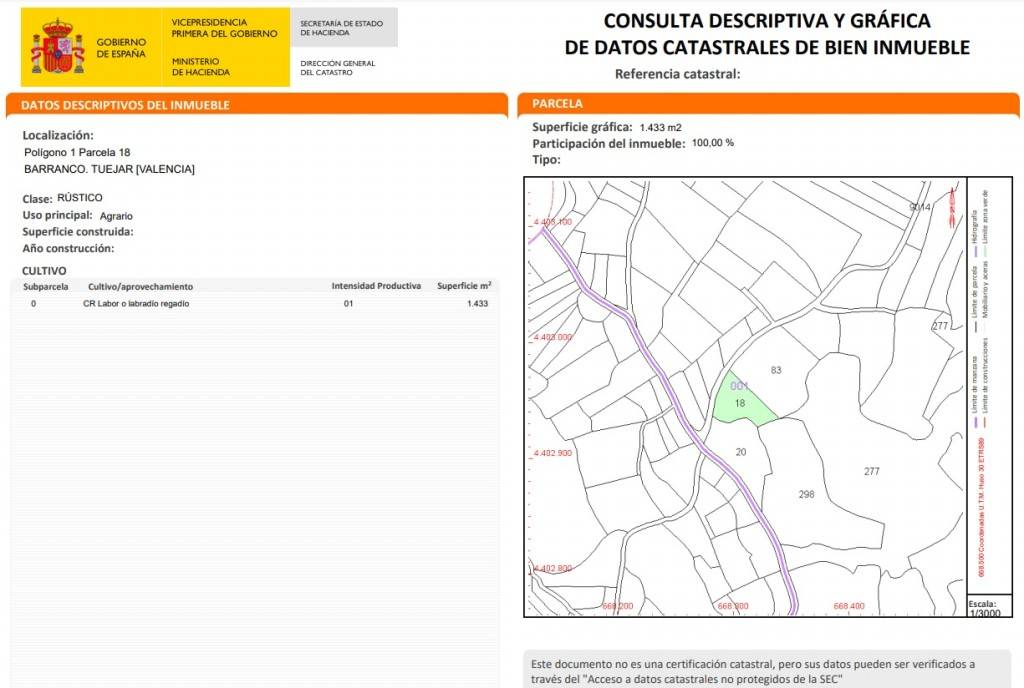This screenshot has height=688, width=1024.
Task: Click the 'Intensidad Productiva' column header
Action: click(376, 286)
